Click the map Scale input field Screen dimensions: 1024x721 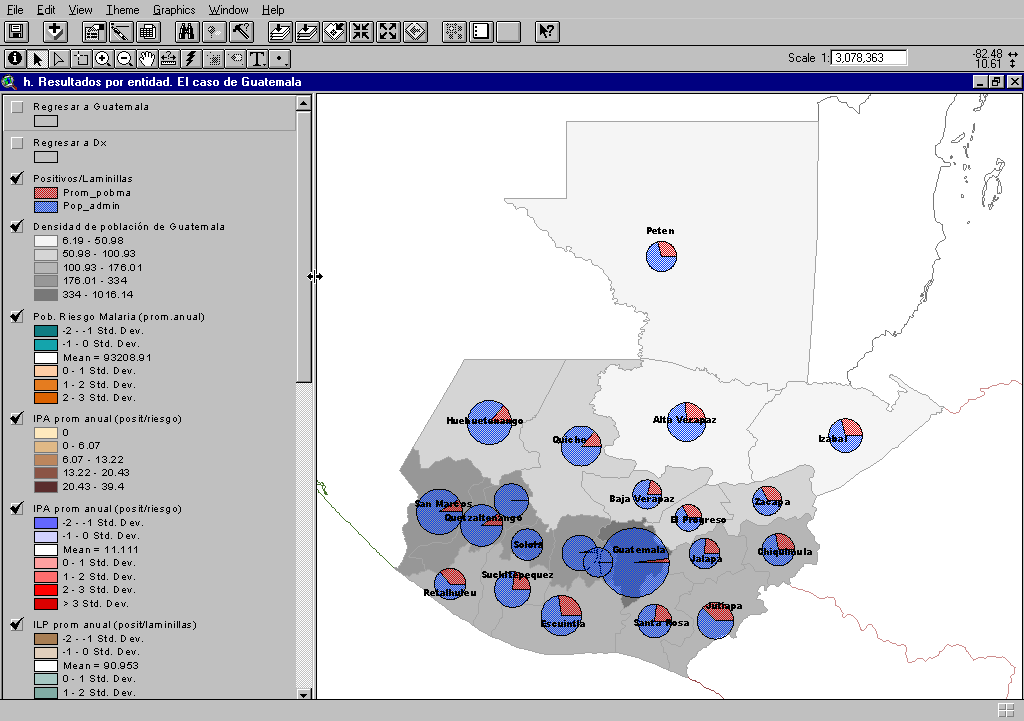click(x=869, y=58)
